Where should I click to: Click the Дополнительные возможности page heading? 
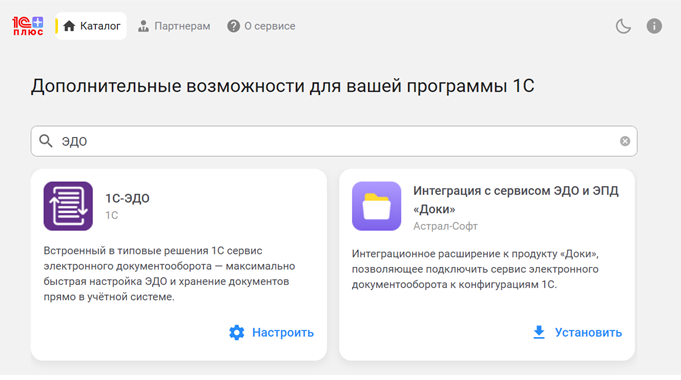[x=283, y=86]
